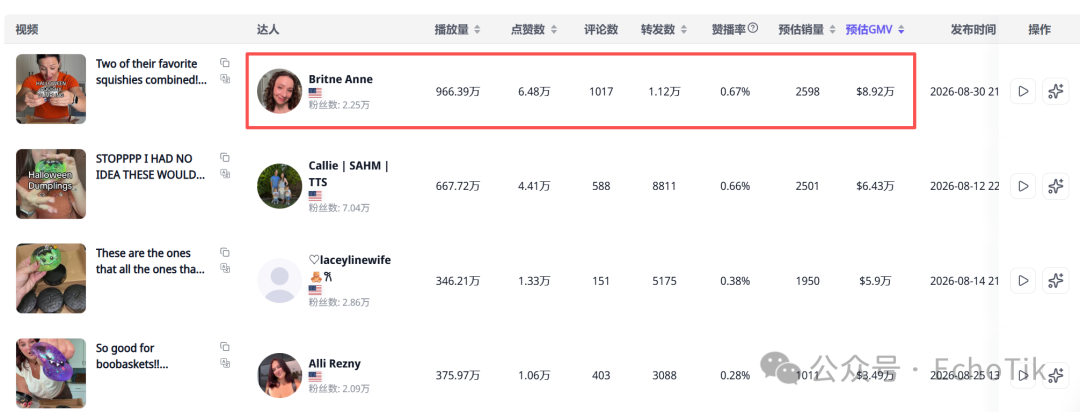Image resolution: width=1080 pixels, height=412 pixels.
Task: Open AI sparkle action for Alli Rezny row
Action: pos(1055,375)
